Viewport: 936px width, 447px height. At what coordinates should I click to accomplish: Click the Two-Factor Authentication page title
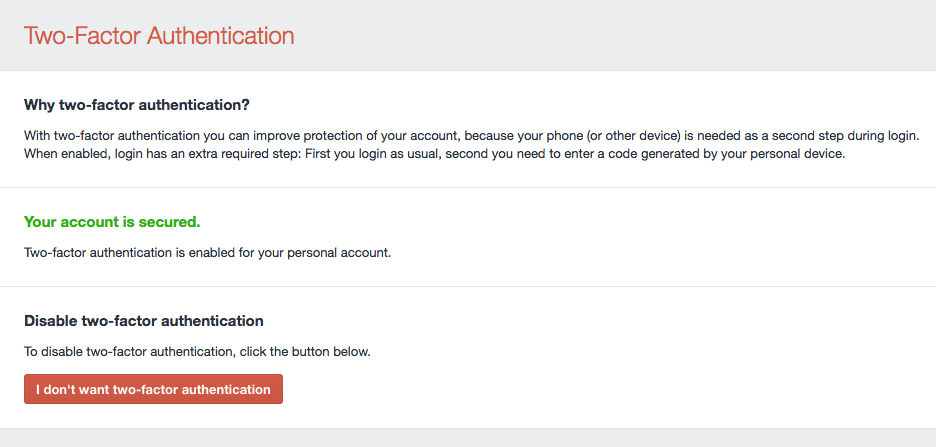(159, 36)
